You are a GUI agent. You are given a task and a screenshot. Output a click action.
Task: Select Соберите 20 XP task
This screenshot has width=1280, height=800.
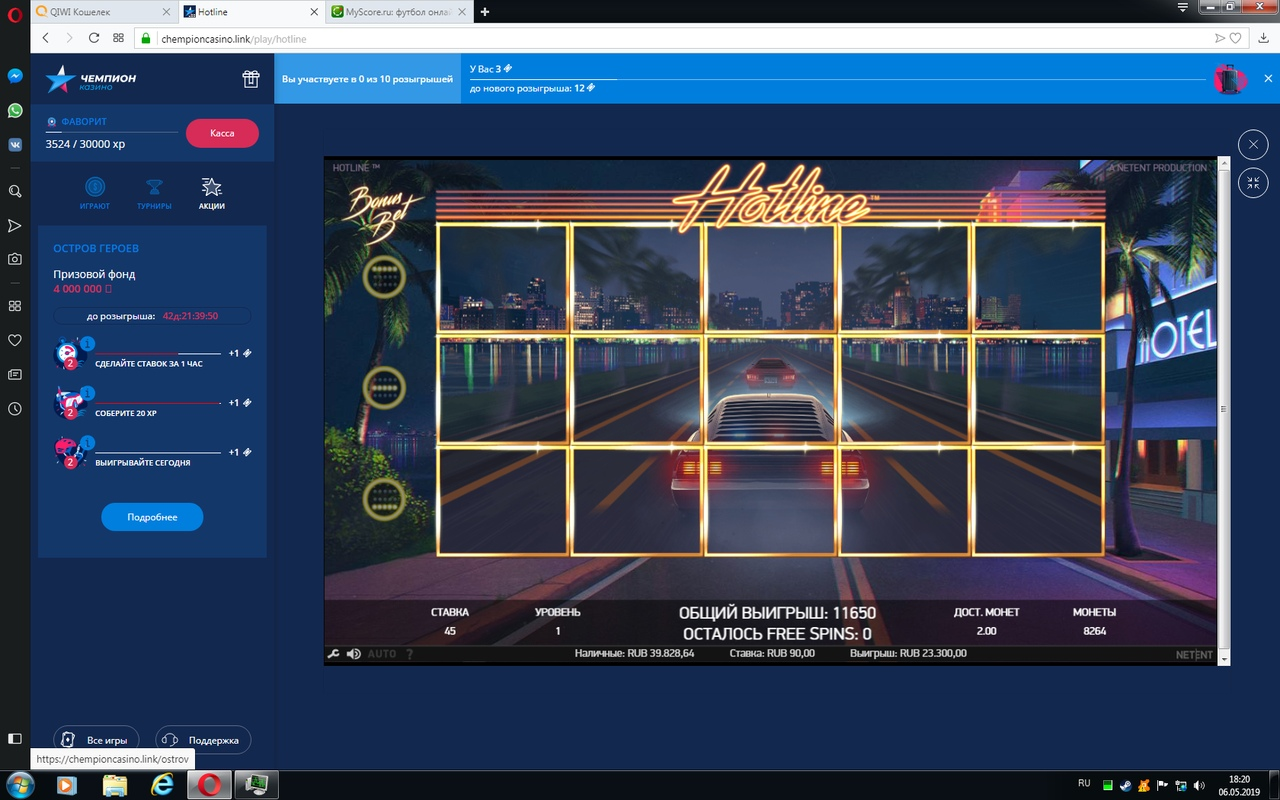tap(152, 404)
